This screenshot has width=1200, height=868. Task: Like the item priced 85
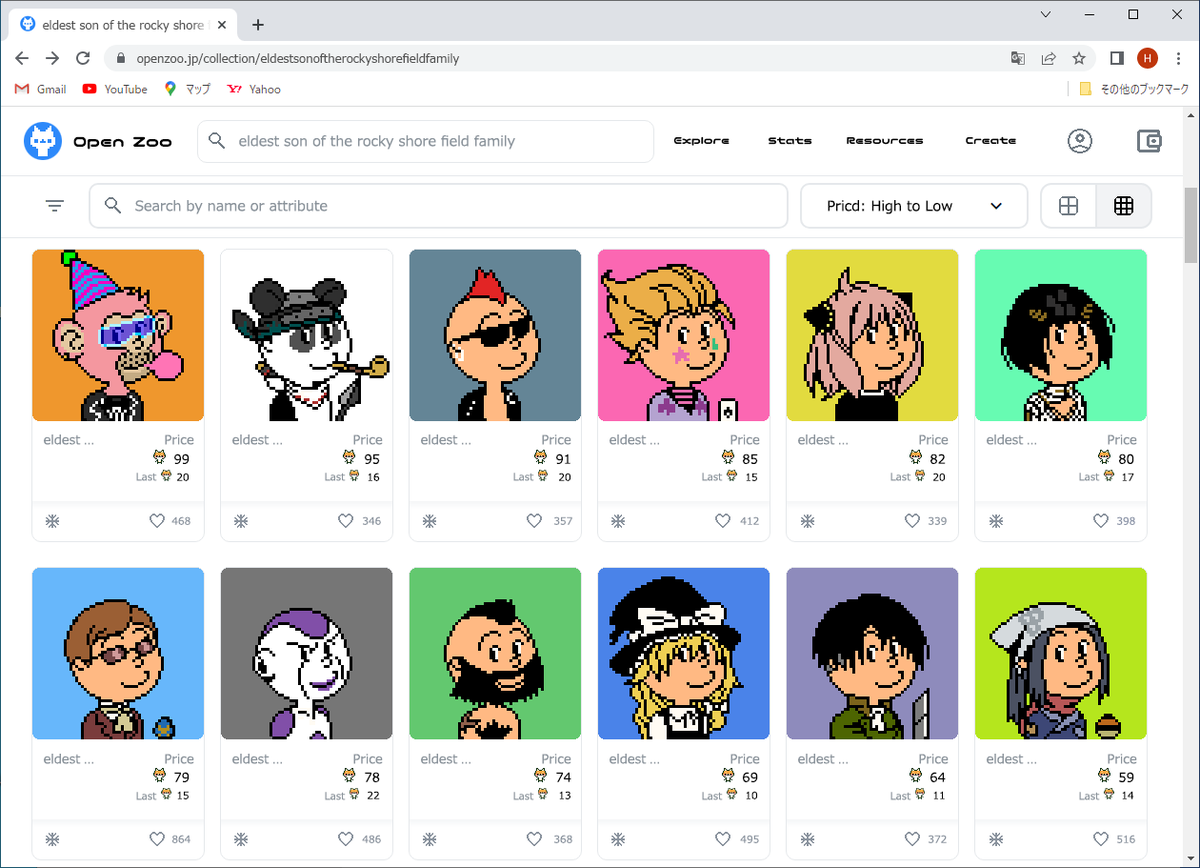723,521
